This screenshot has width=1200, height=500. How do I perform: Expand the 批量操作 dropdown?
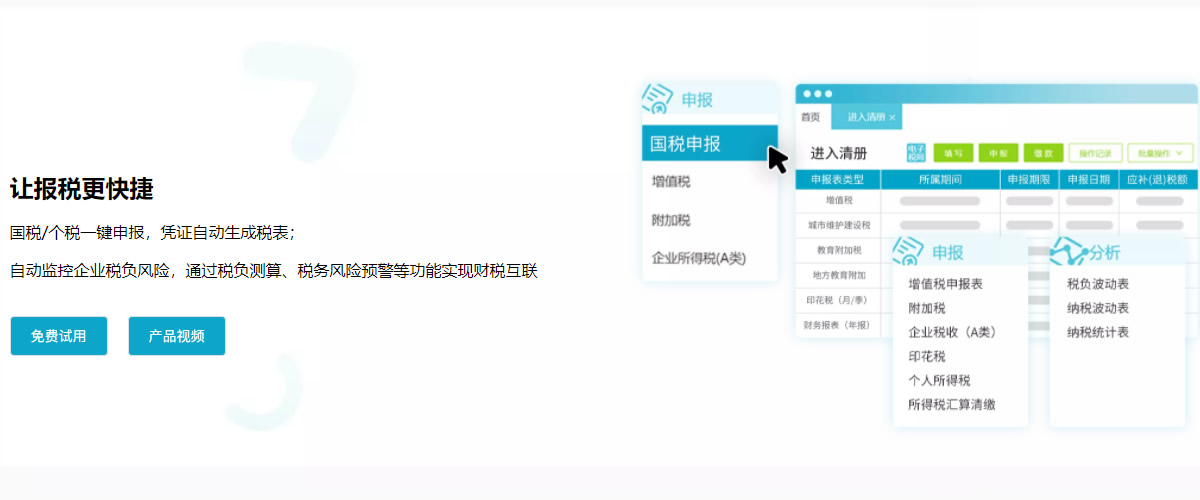1160,153
